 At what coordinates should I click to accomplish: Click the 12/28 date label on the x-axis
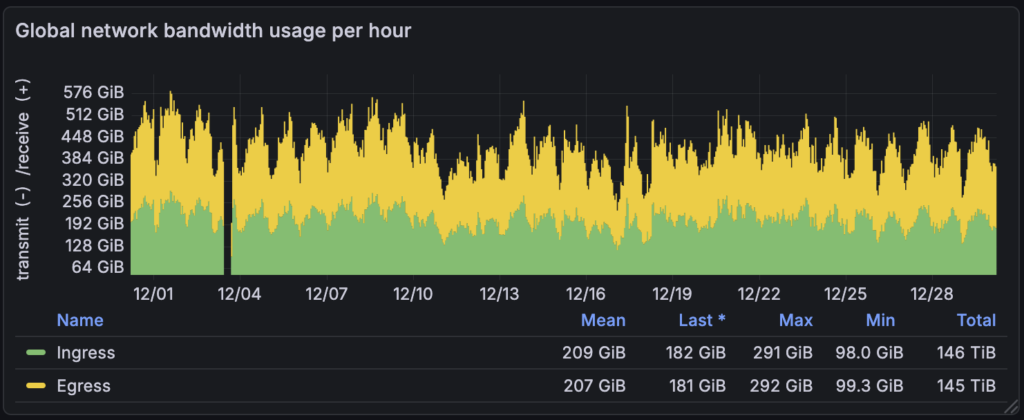point(931,294)
